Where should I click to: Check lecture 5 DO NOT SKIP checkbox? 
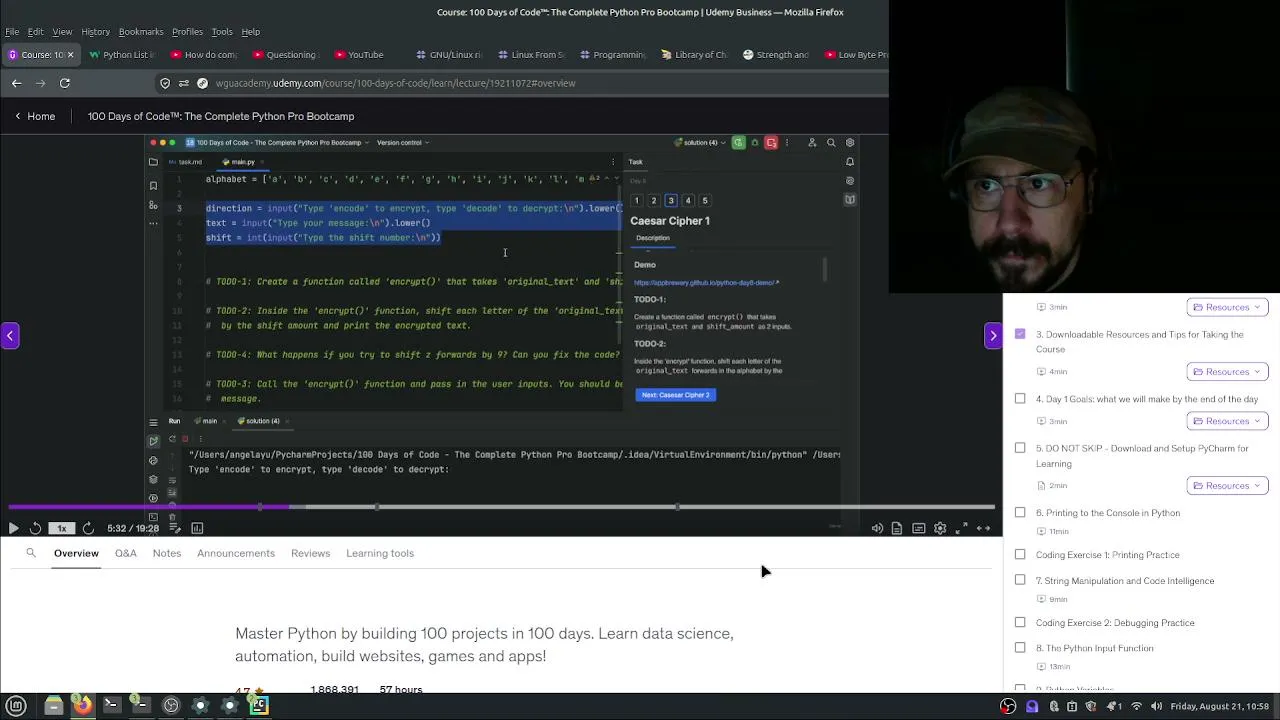pyautogui.click(x=1020, y=448)
